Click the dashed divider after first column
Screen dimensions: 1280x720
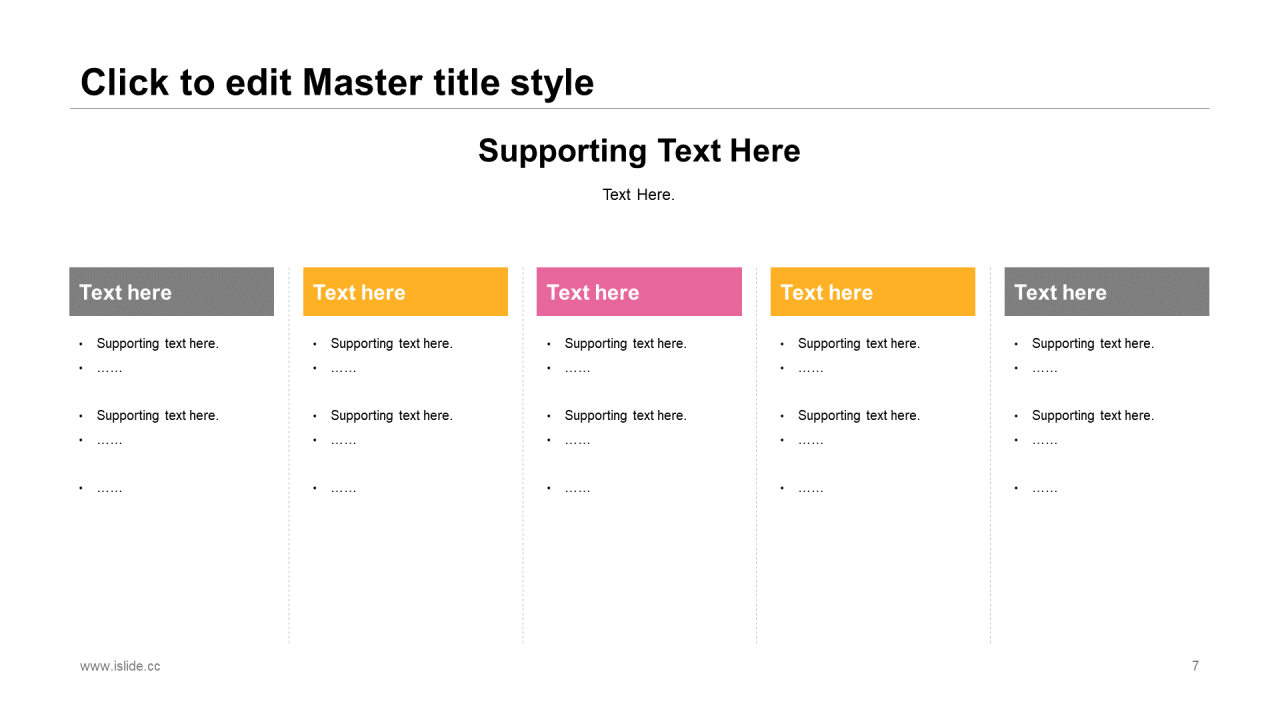click(x=289, y=455)
